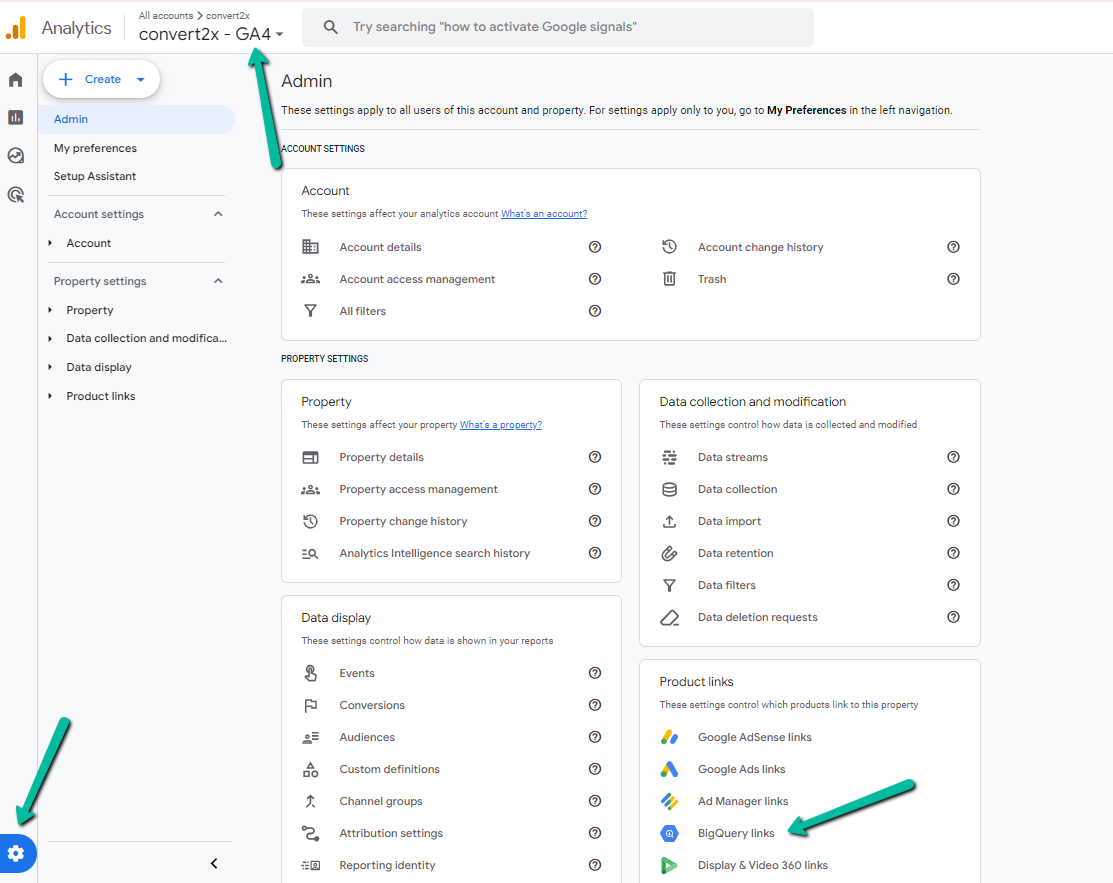1113x883 pixels.
Task: Click the convert2x breadcrumb
Action: click(x=228, y=15)
